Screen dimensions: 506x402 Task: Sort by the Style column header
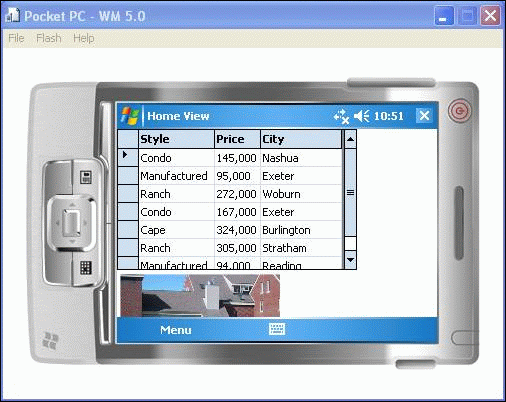click(176, 139)
